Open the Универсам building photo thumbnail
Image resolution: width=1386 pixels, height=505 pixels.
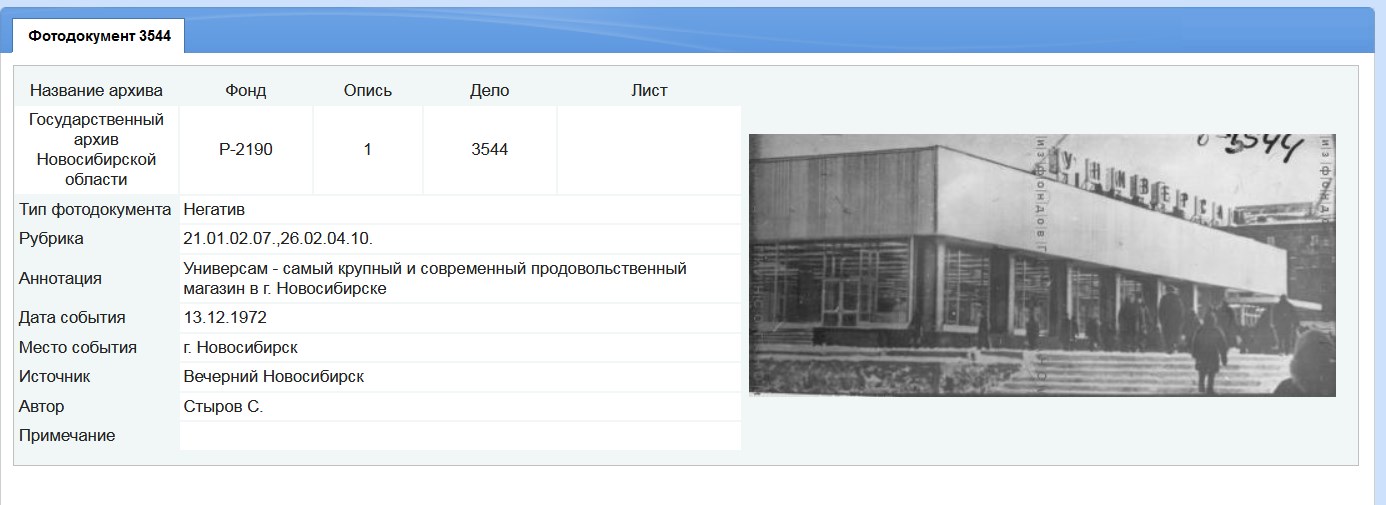1042,265
